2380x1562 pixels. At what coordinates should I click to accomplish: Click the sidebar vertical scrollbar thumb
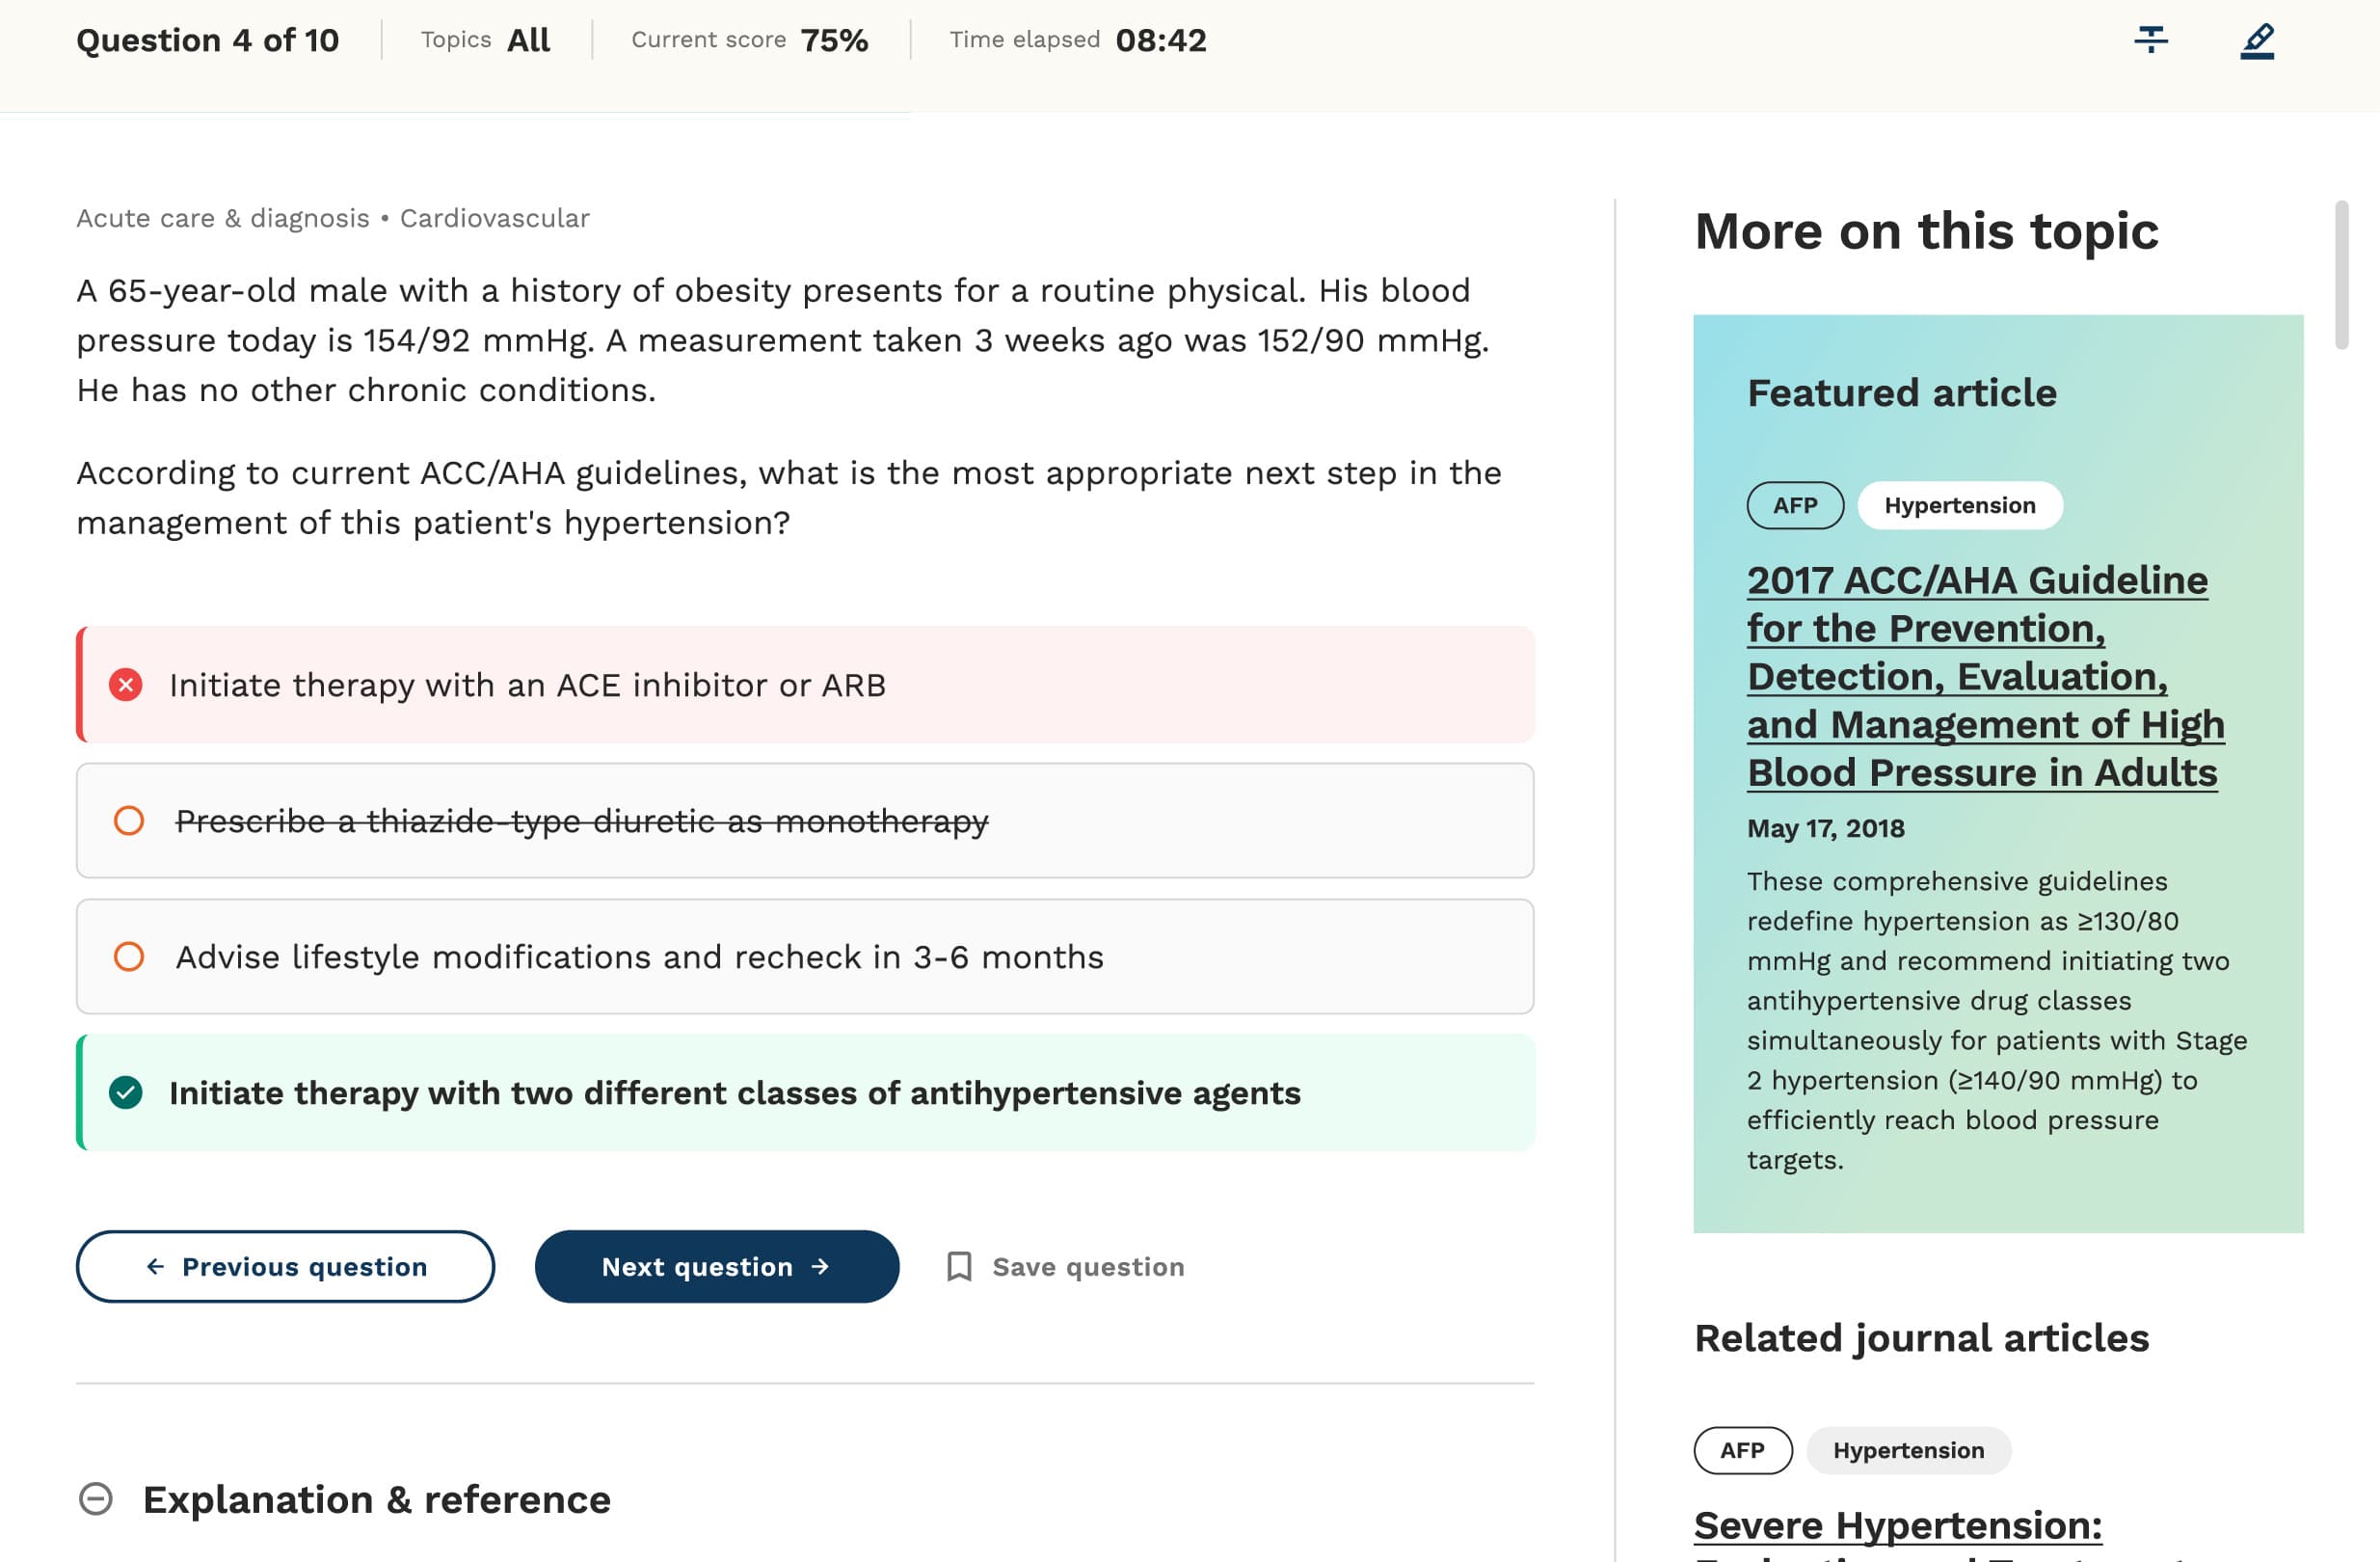click(x=2341, y=275)
